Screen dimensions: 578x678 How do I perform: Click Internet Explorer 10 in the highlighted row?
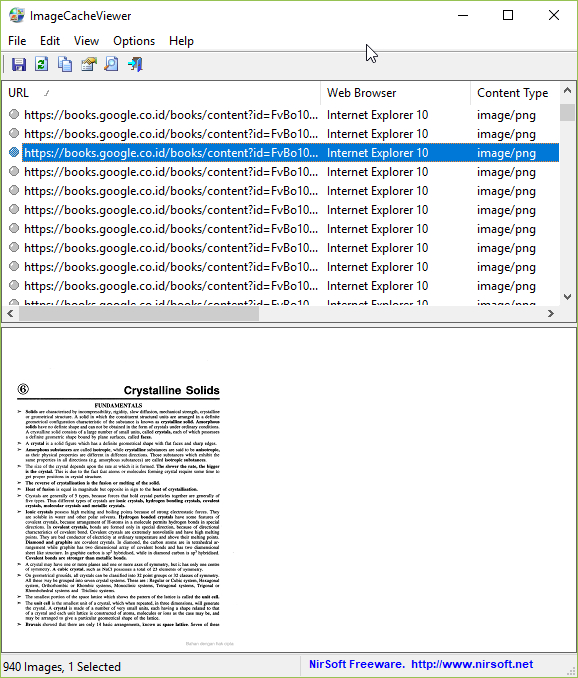[x=377, y=153]
